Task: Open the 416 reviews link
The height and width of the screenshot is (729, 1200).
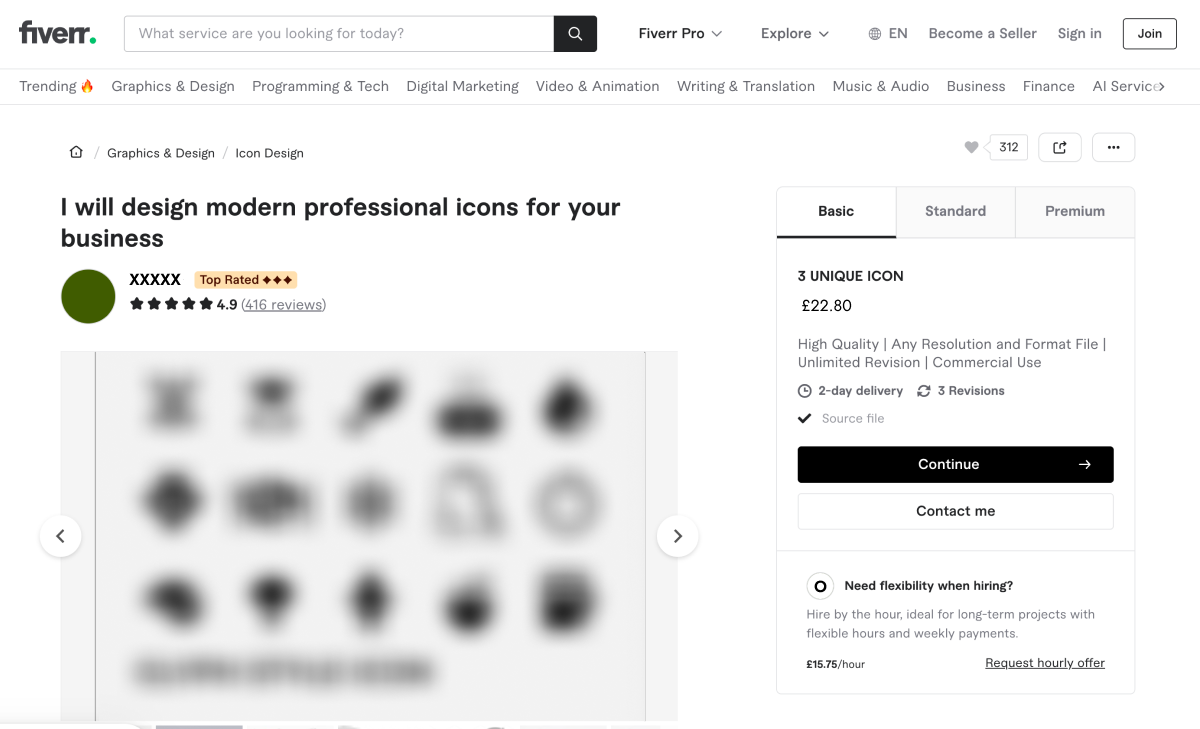Action: [x=284, y=304]
